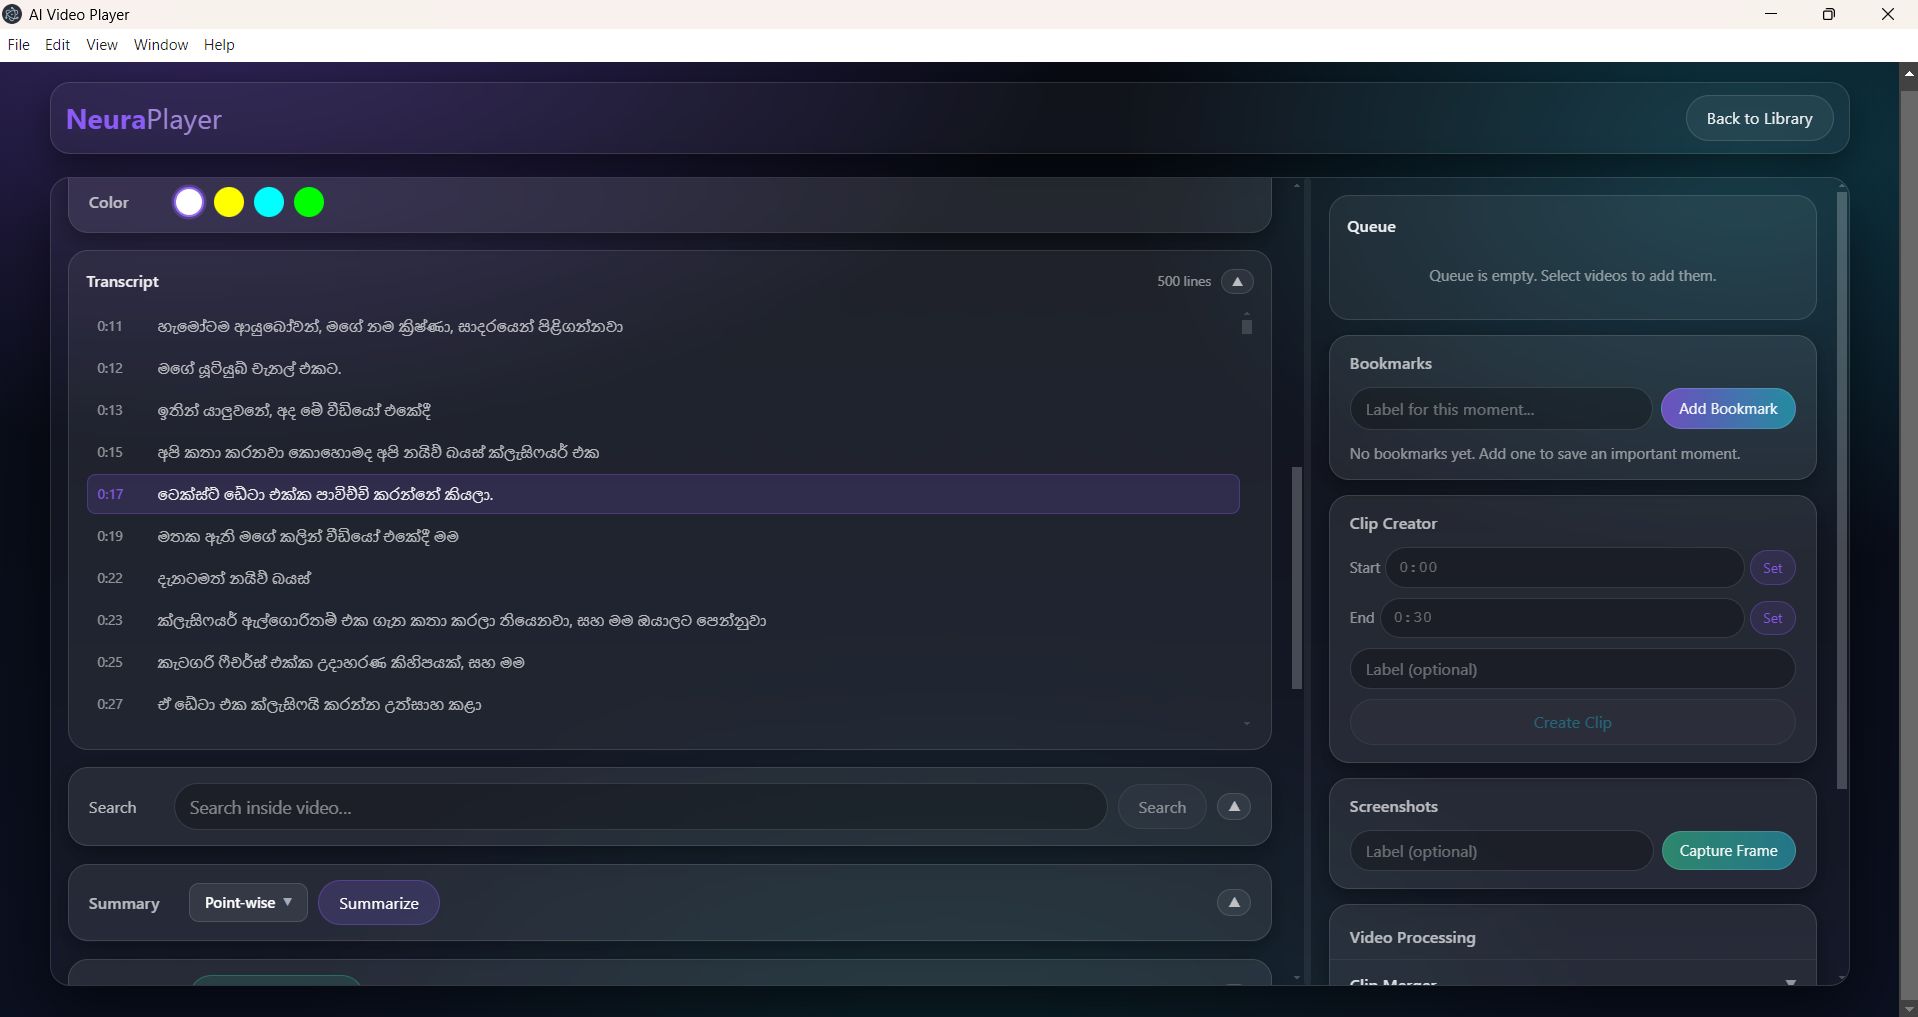
Task: Jump to transcript line at 0:19
Action: click(663, 537)
